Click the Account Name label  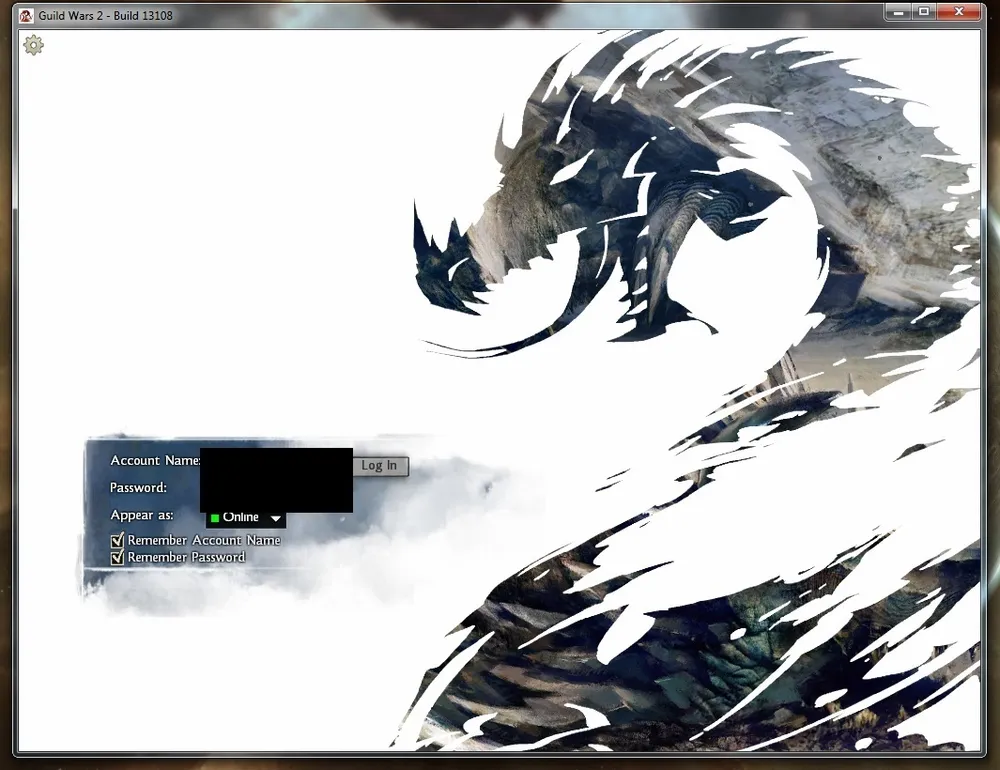155,461
